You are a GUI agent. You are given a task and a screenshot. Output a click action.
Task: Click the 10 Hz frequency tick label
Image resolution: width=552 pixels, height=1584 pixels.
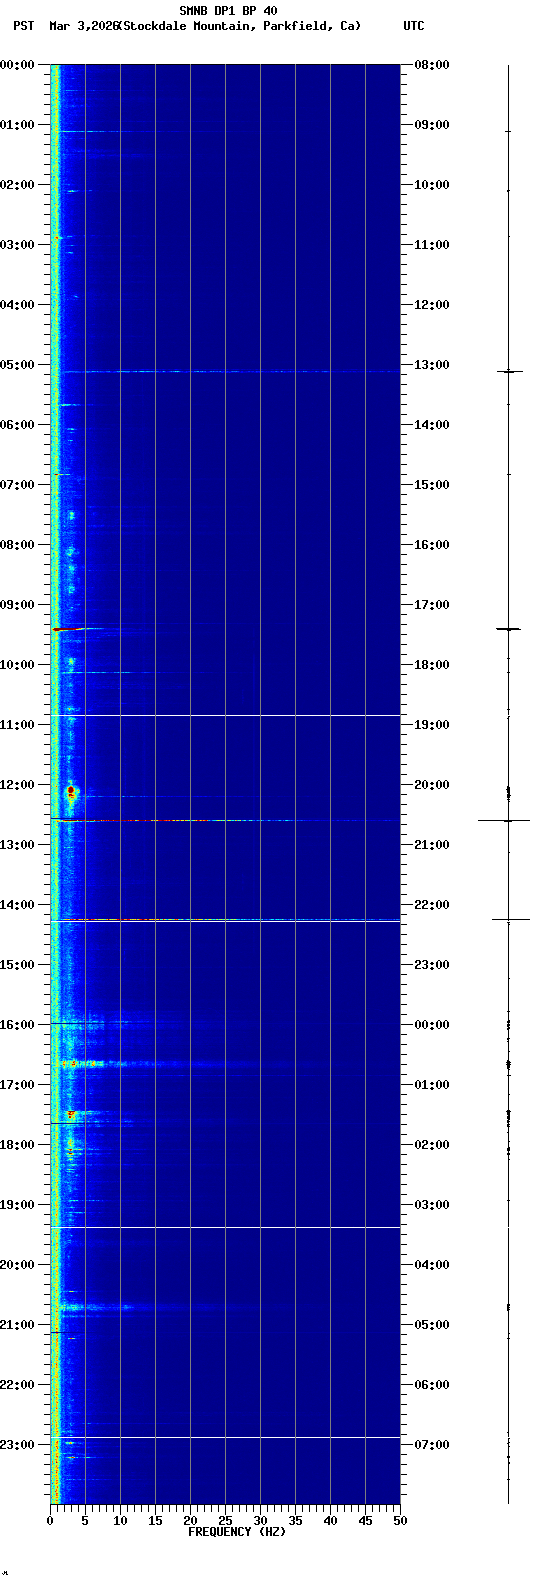point(120,1521)
